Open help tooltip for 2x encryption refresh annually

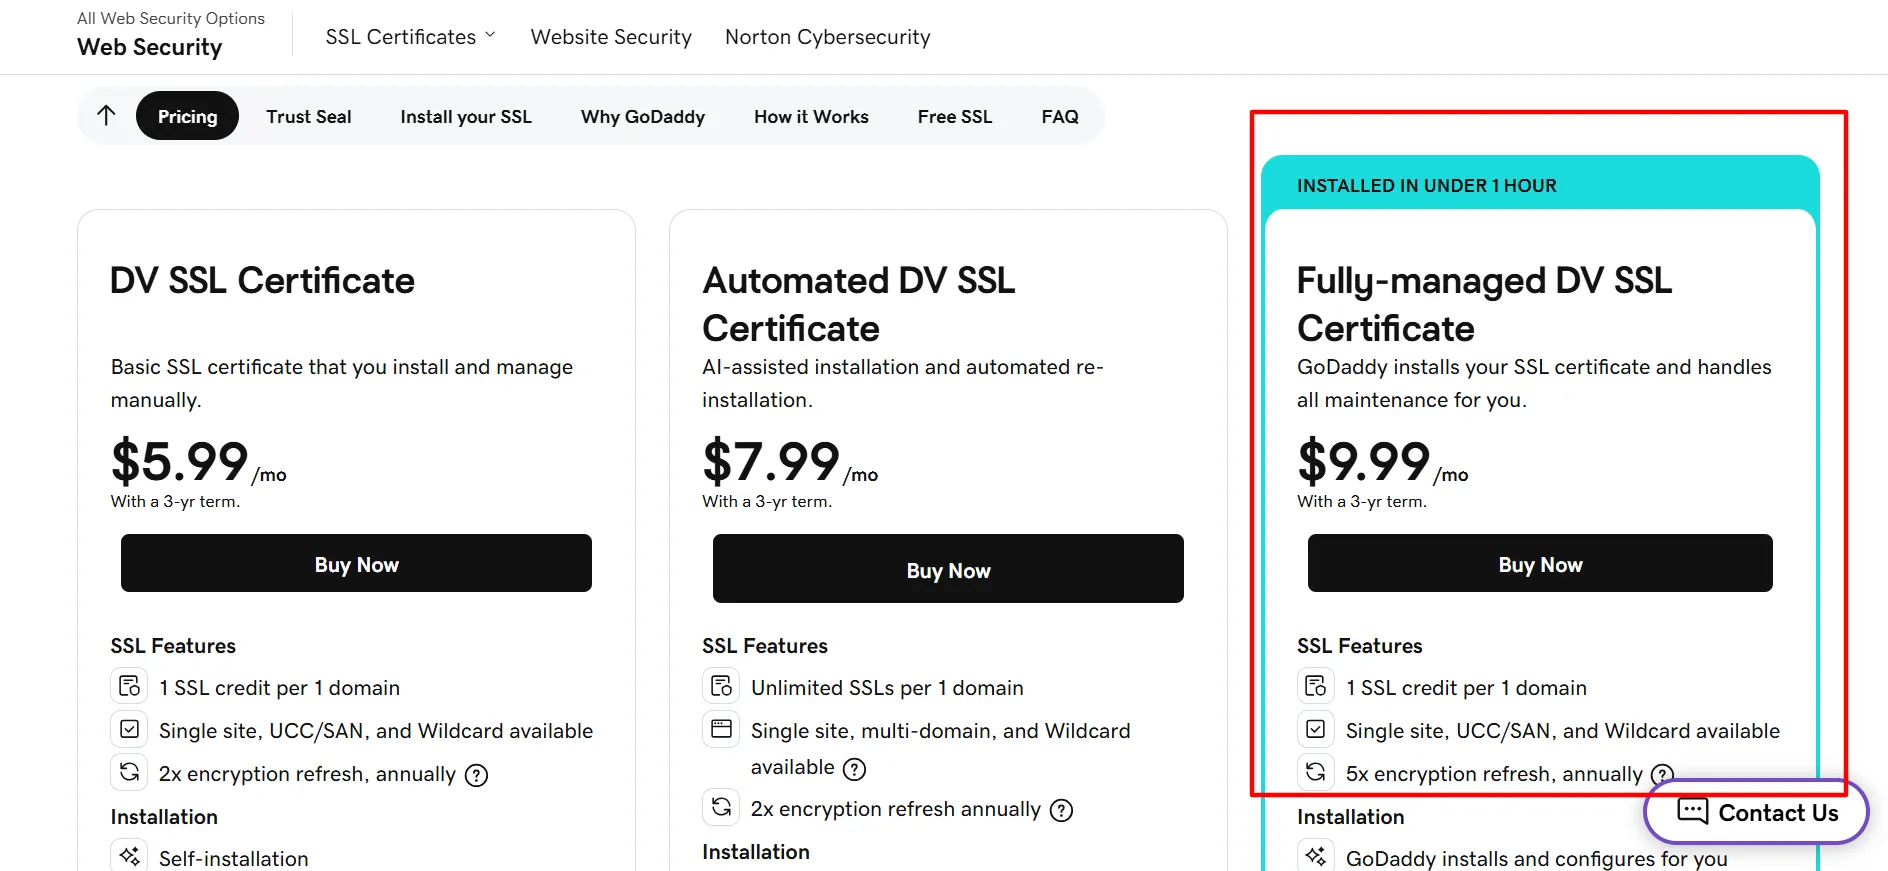tap(1061, 810)
